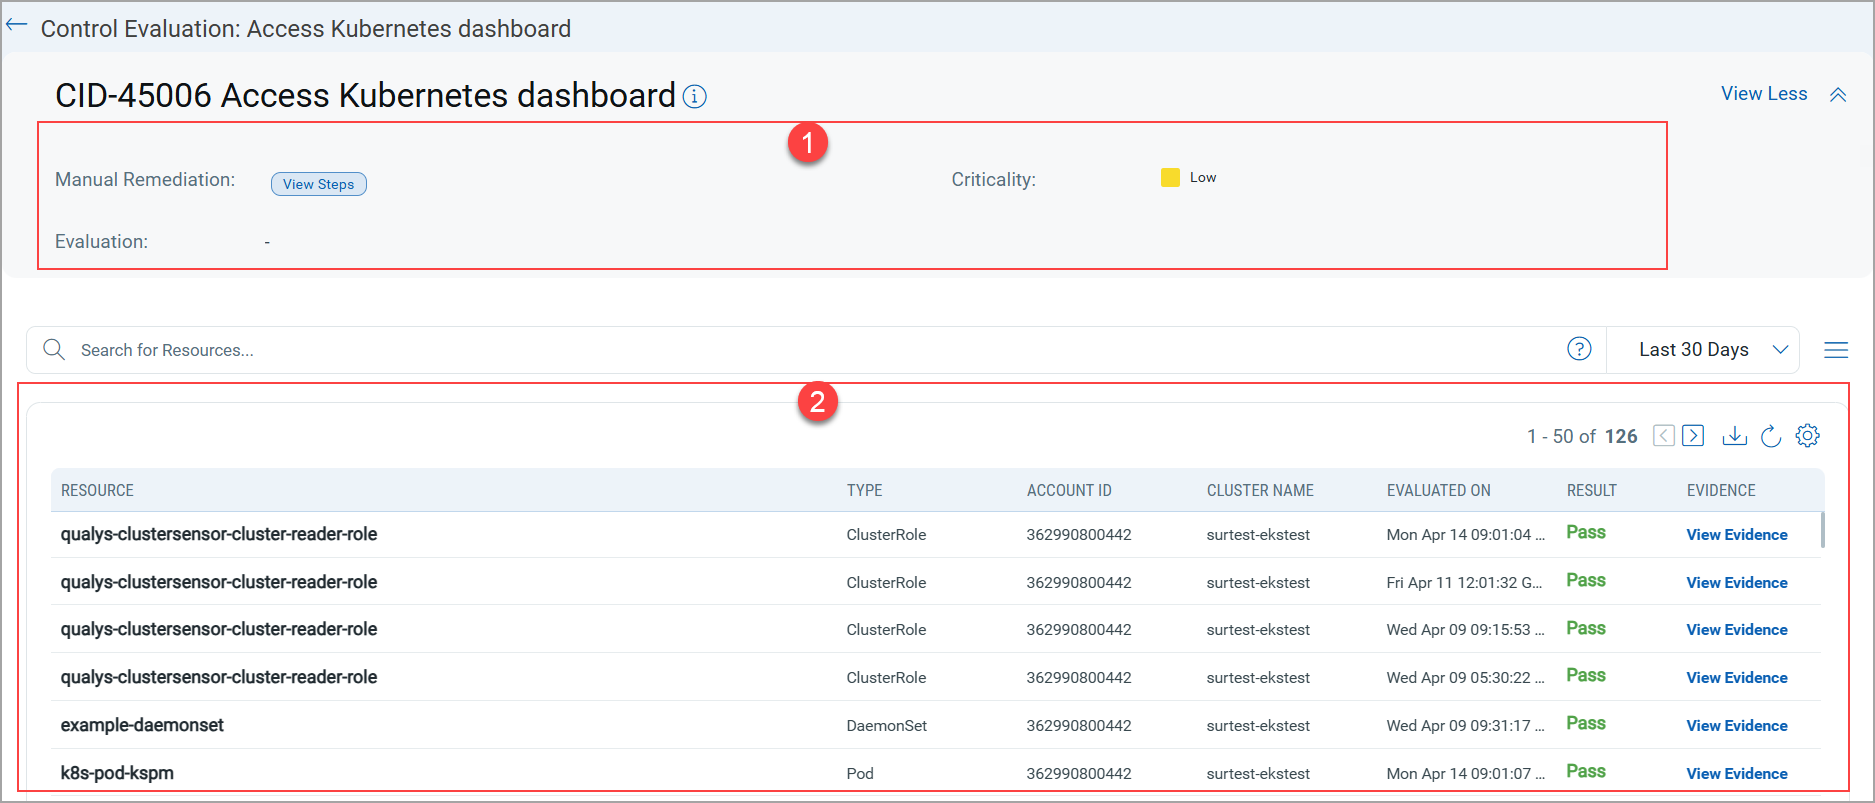Image resolution: width=1875 pixels, height=803 pixels.
Task: Click the search magnifier icon
Action: (54, 349)
